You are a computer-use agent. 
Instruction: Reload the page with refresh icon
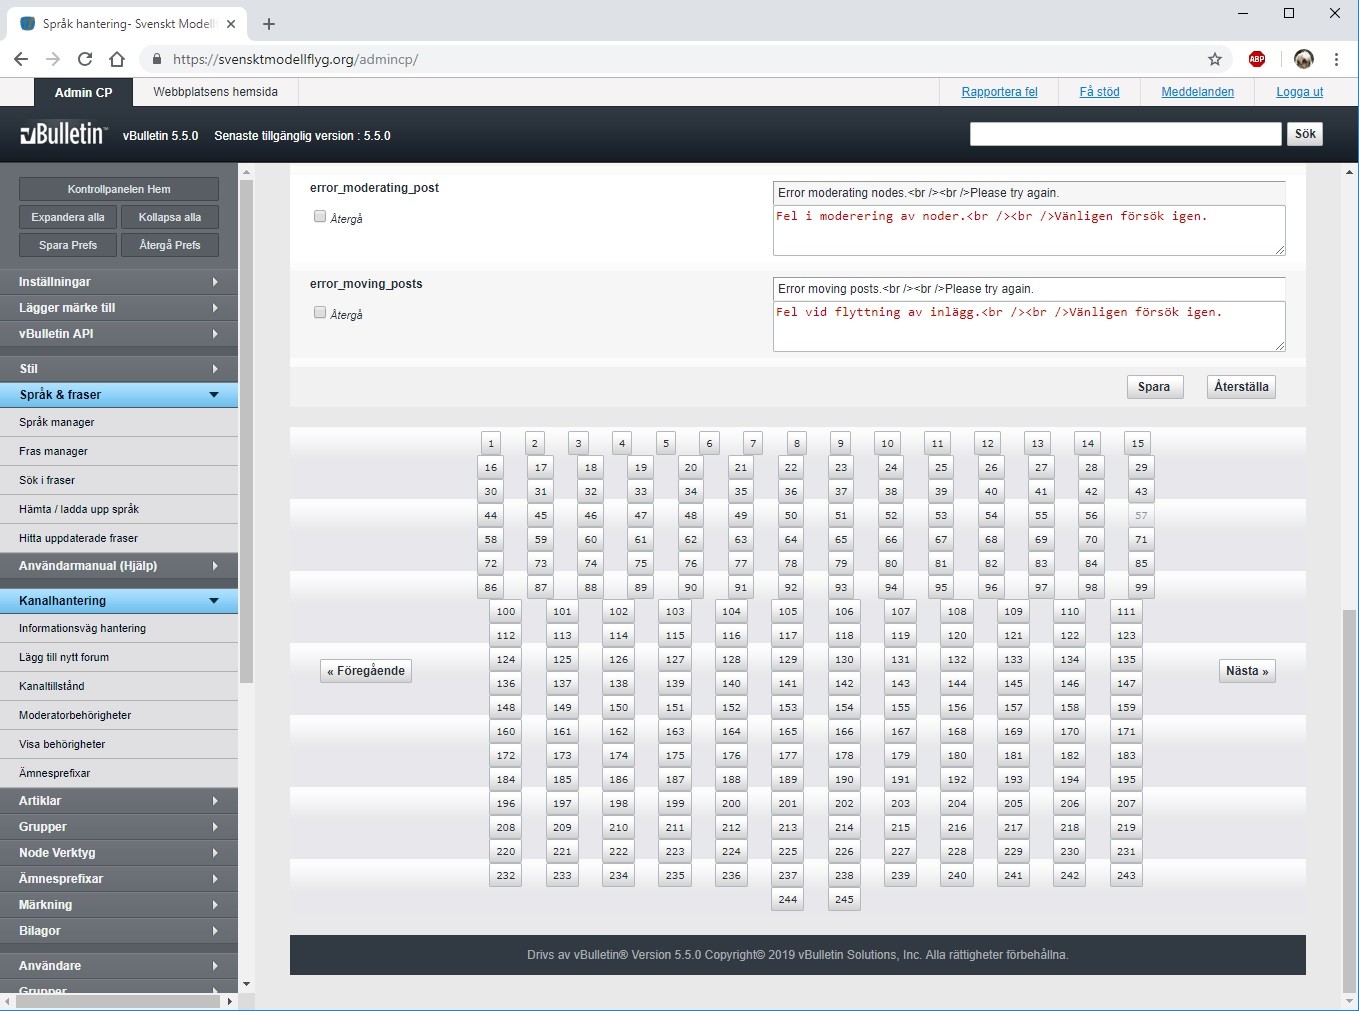point(85,59)
